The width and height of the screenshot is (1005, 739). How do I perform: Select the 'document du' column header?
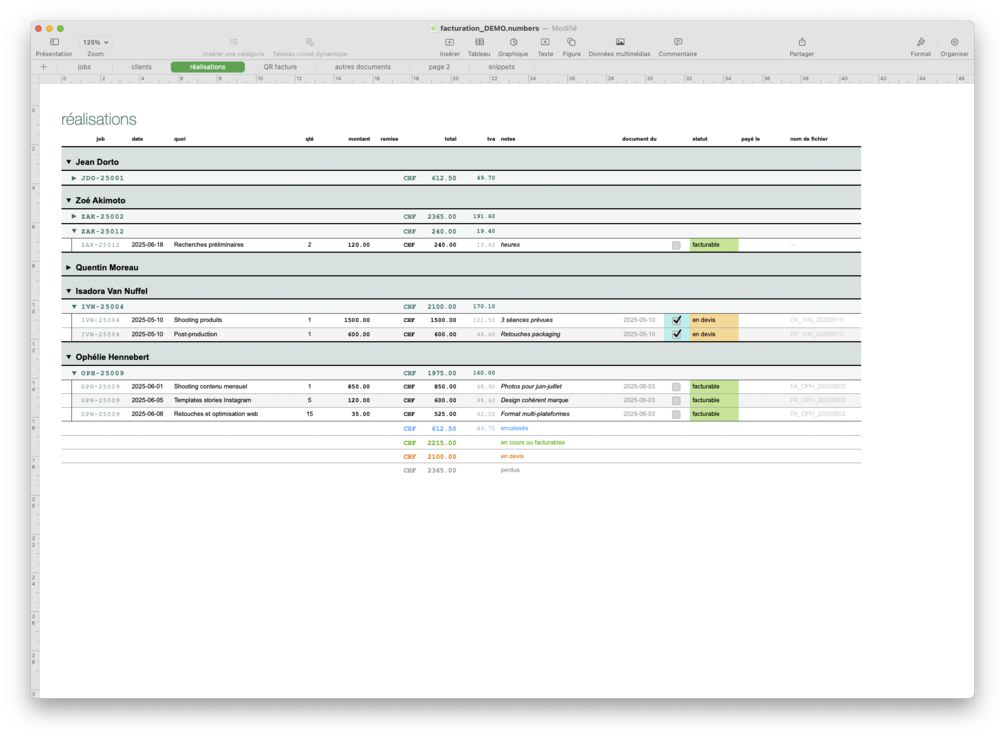coord(639,138)
